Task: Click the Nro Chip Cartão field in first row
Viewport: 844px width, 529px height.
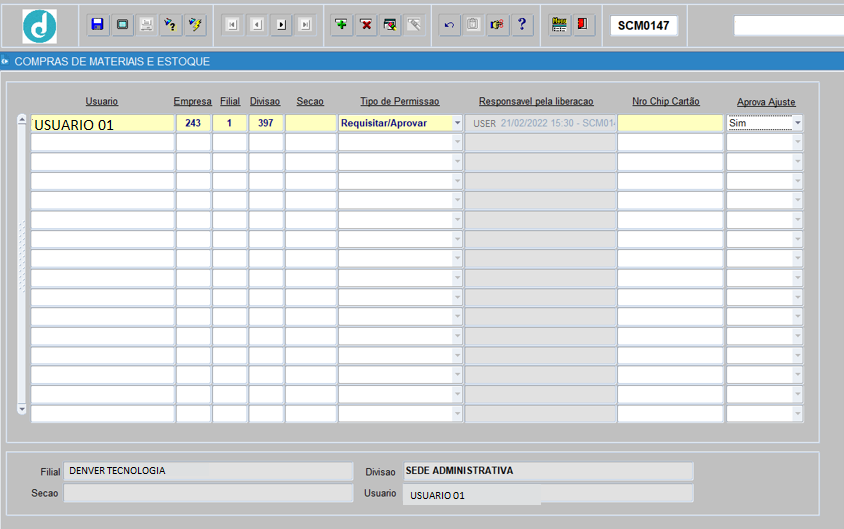Action: pyautogui.click(x=669, y=123)
